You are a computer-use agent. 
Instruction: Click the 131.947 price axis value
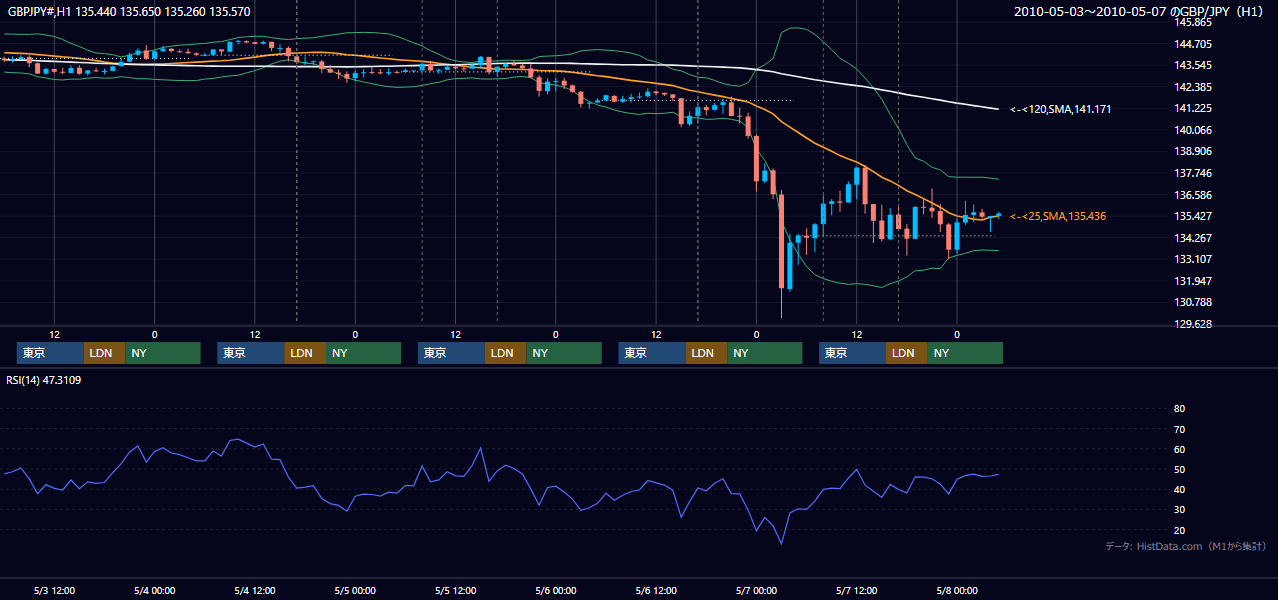click(1192, 281)
